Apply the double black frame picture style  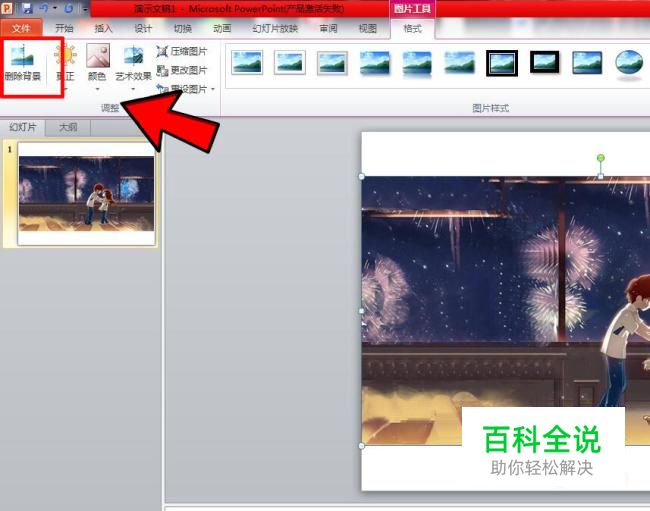coord(502,63)
